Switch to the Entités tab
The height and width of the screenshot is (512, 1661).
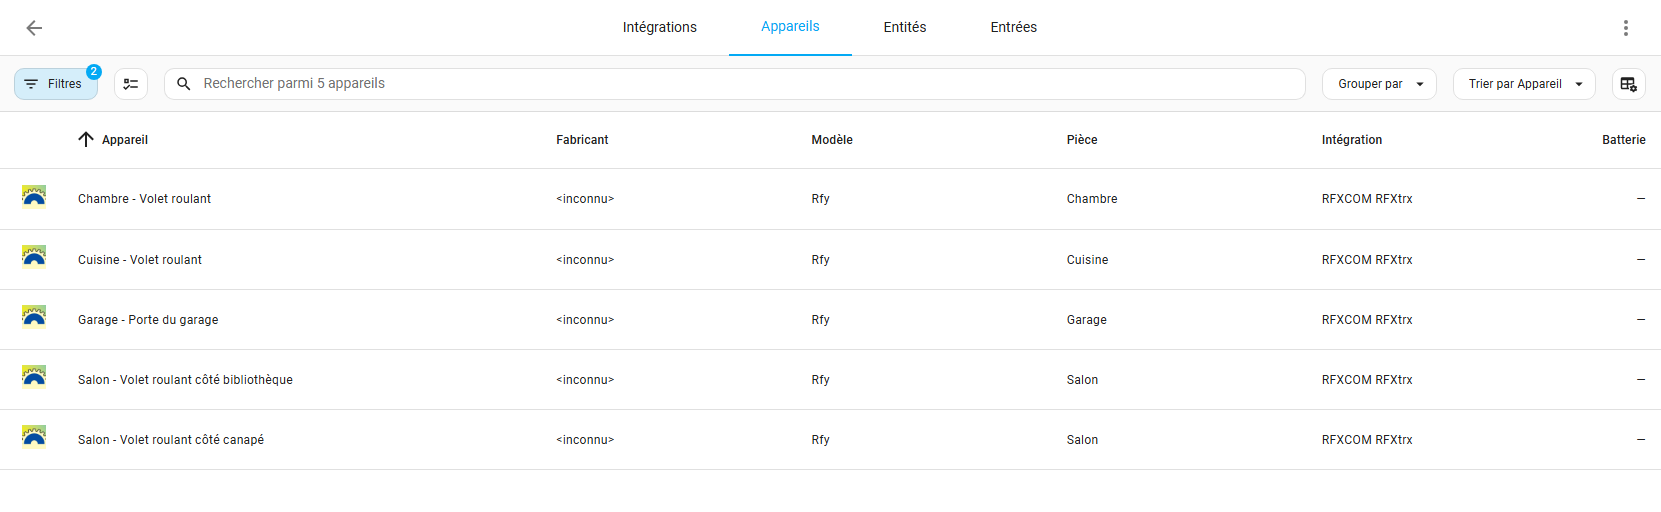pos(905,28)
